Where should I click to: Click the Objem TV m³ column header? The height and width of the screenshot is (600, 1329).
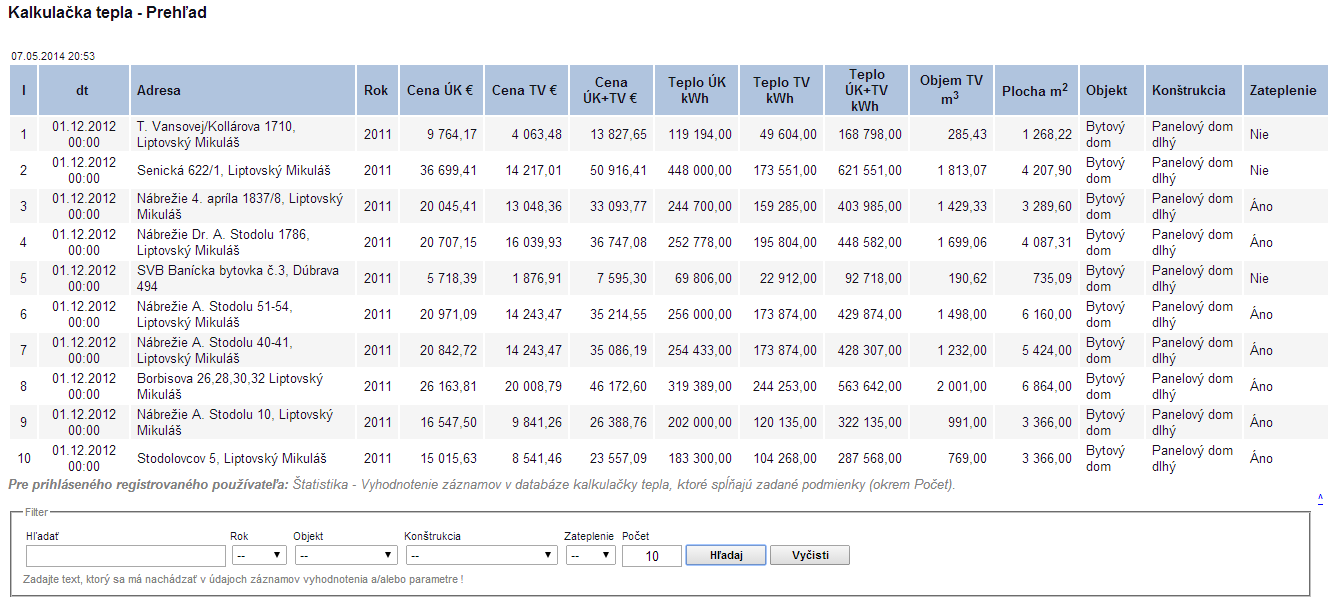(951, 90)
